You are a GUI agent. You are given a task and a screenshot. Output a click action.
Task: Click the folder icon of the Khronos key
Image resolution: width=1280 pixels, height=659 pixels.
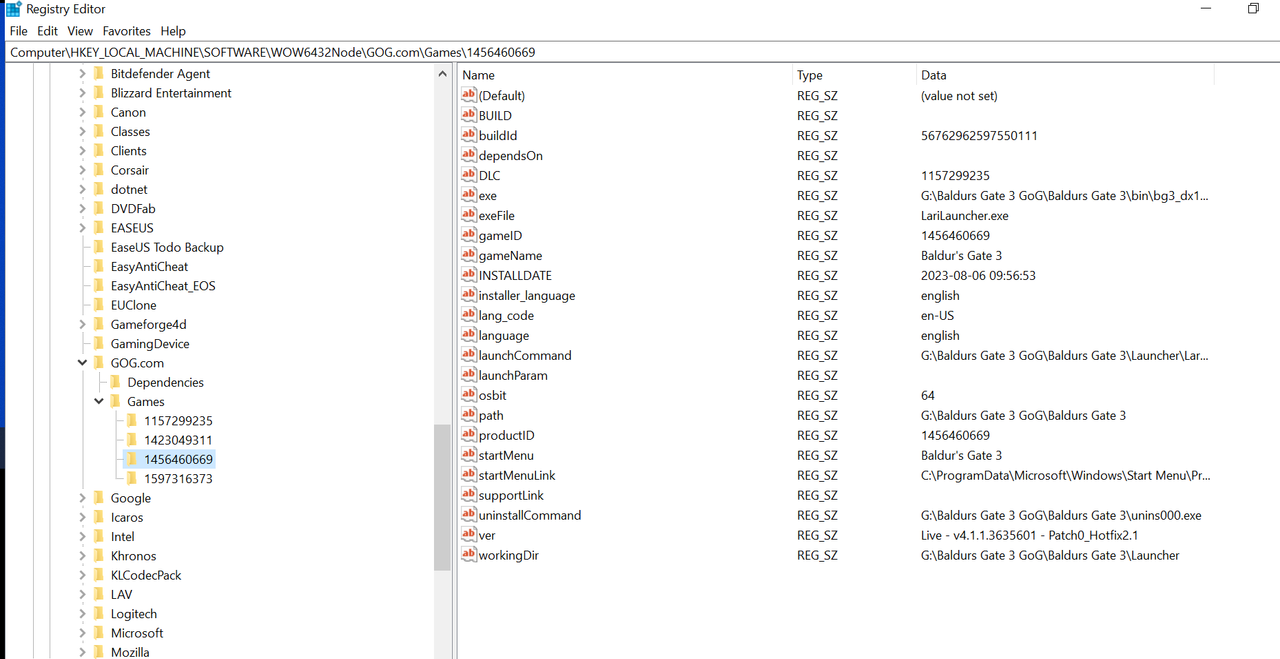pos(98,556)
